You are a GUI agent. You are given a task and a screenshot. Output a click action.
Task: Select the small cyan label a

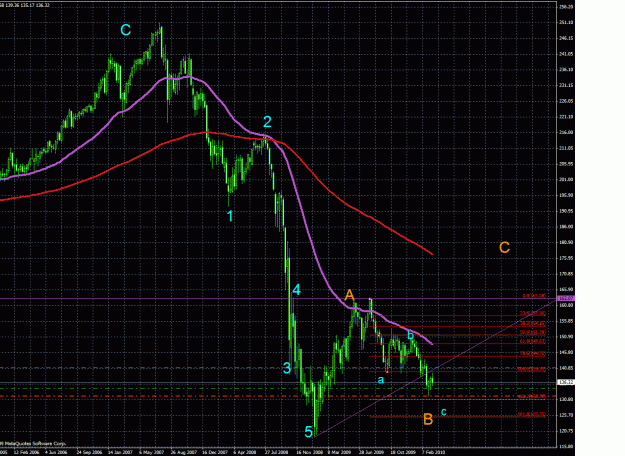click(381, 380)
